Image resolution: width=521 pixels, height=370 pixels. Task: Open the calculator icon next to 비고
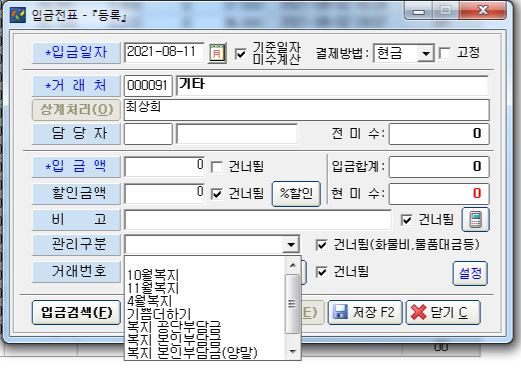coord(475,219)
